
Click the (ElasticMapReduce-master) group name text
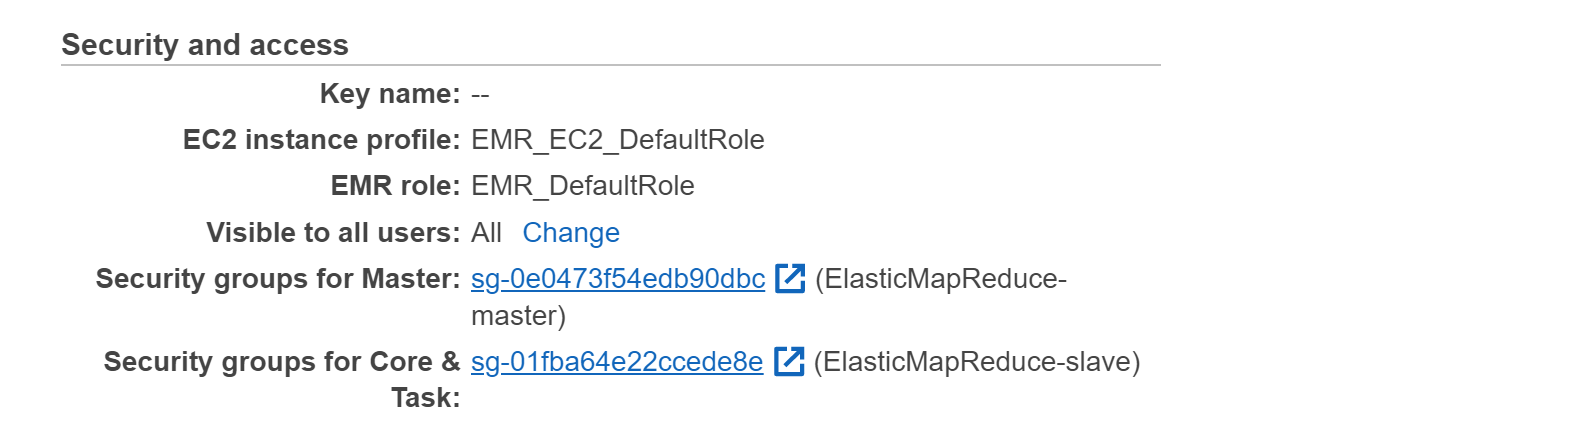940,279
